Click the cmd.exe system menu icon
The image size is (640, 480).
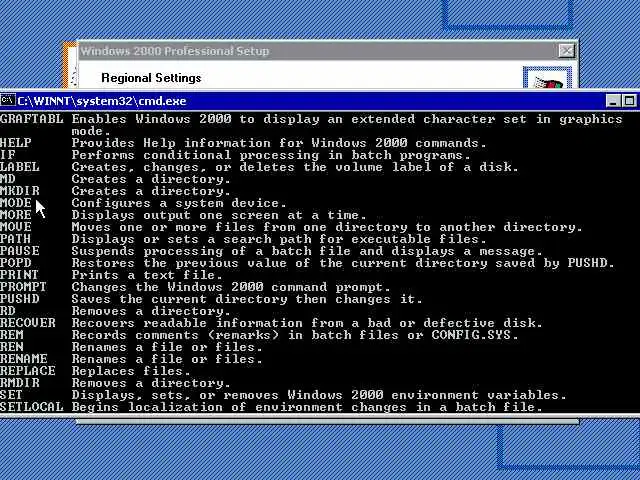pyautogui.click(x=8, y=100)
